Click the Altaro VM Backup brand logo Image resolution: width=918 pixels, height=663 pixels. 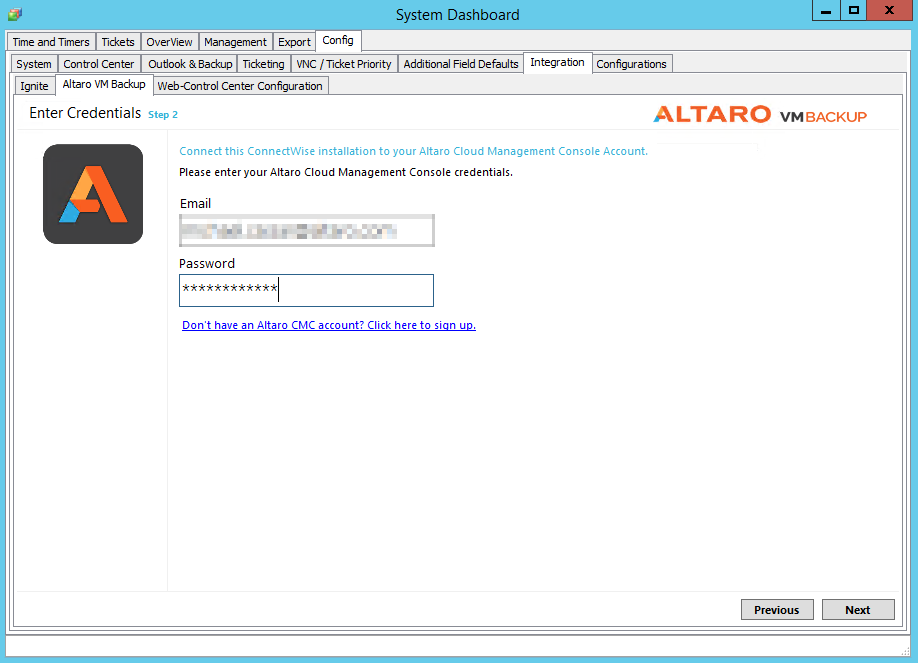click(x=760, y=115)
